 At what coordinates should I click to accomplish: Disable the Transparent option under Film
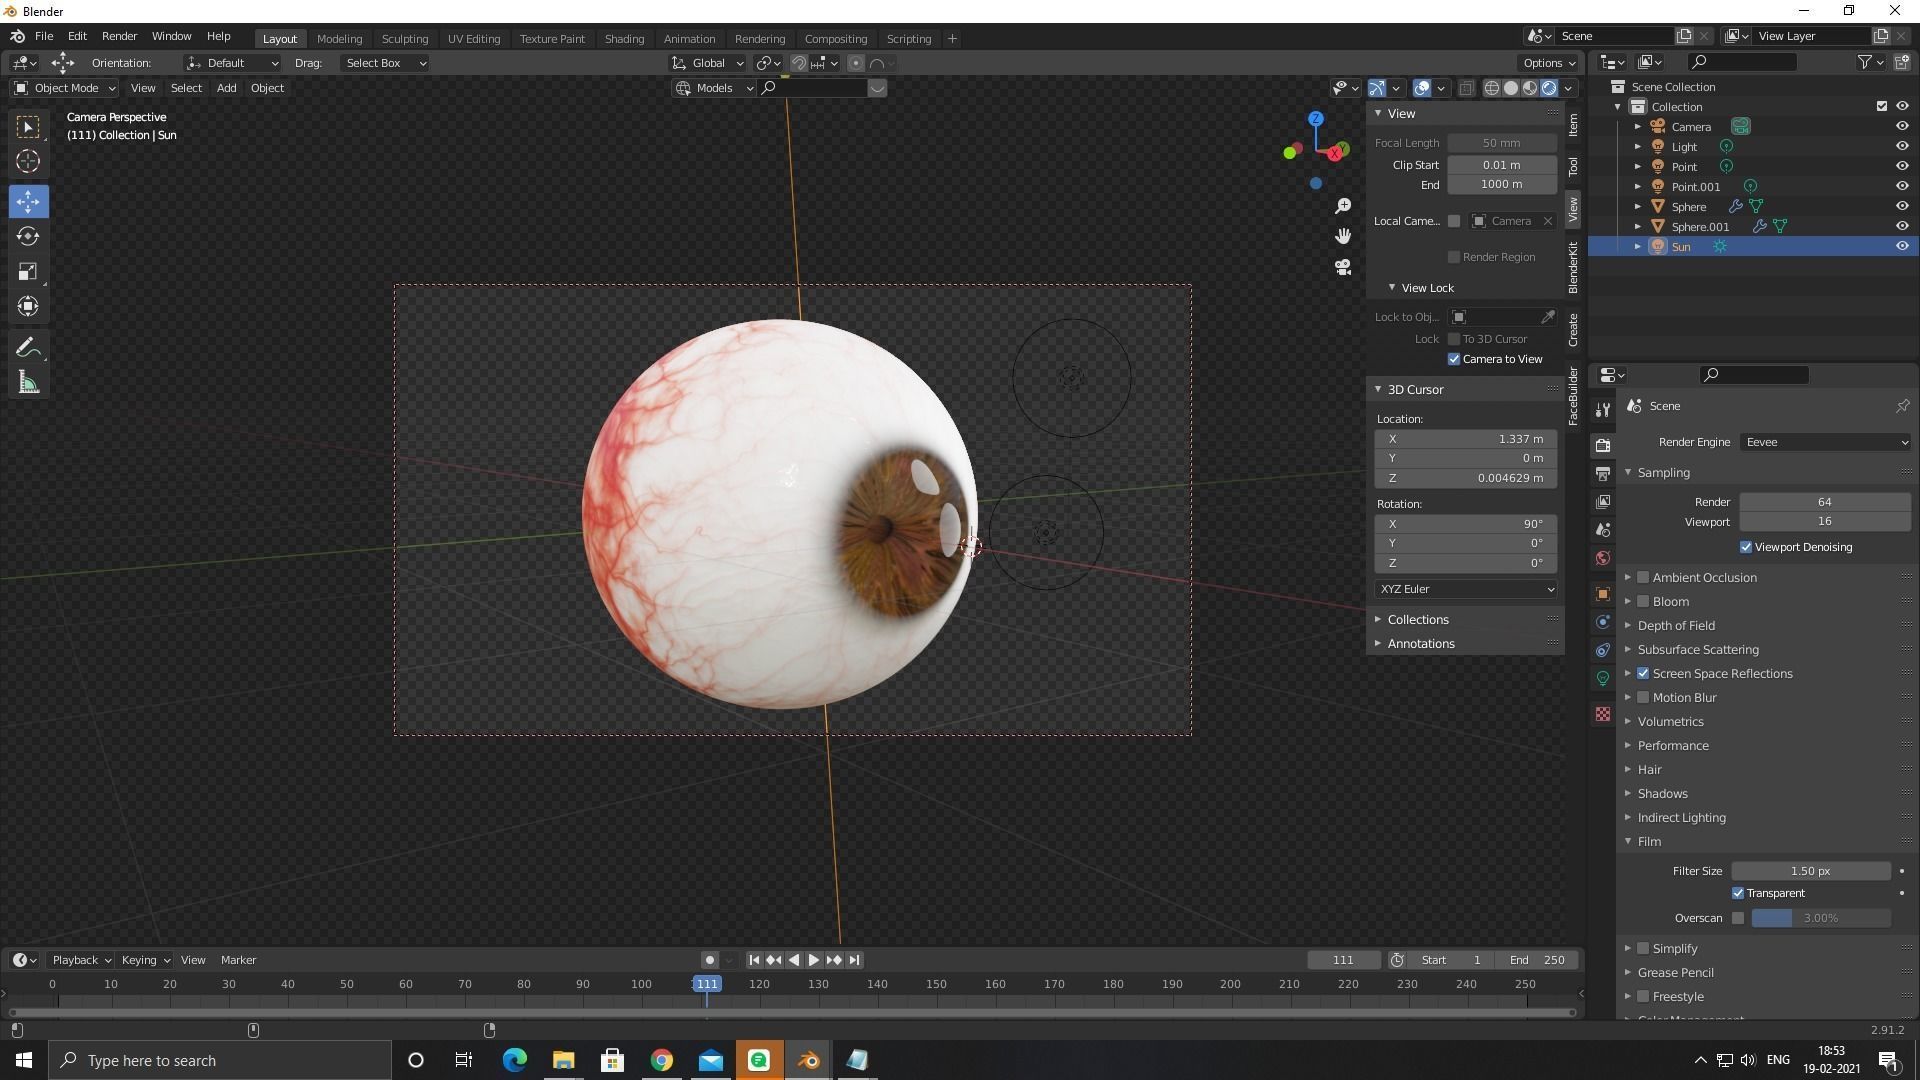(1738, 893)
